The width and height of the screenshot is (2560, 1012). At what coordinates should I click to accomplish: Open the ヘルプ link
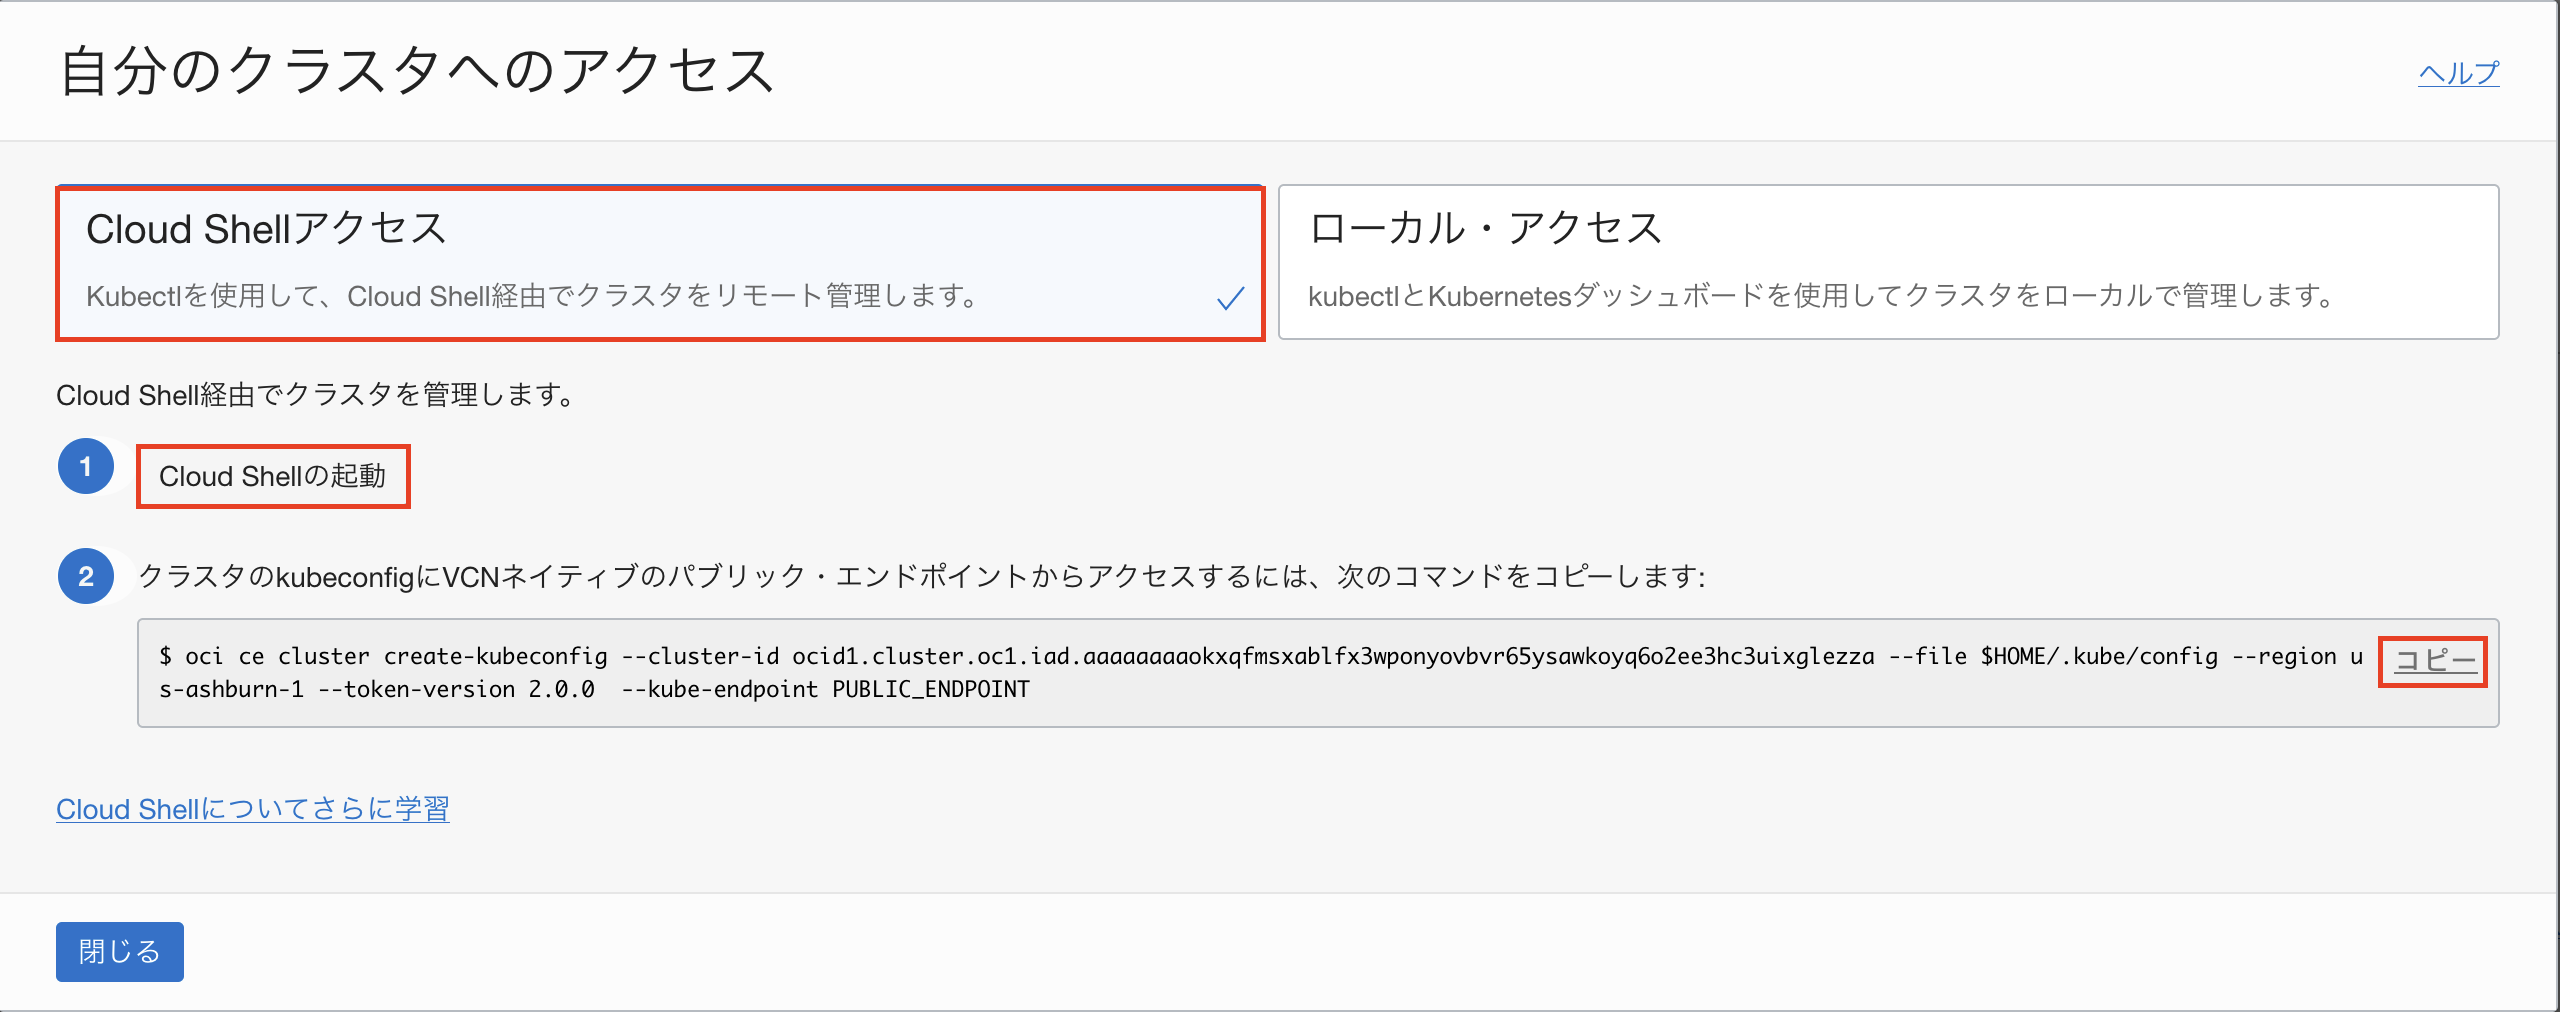coord(2458,73)
